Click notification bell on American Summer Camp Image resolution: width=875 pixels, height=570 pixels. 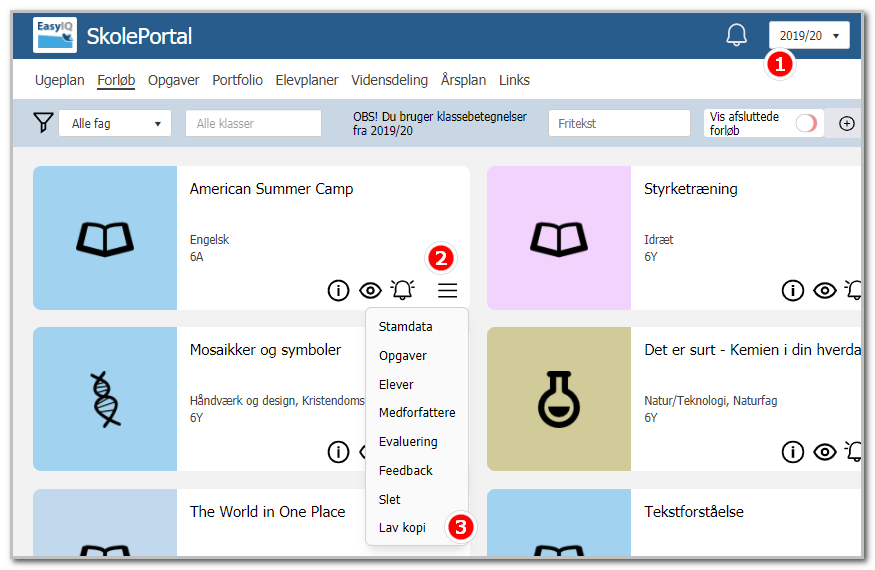click(402, 290)
